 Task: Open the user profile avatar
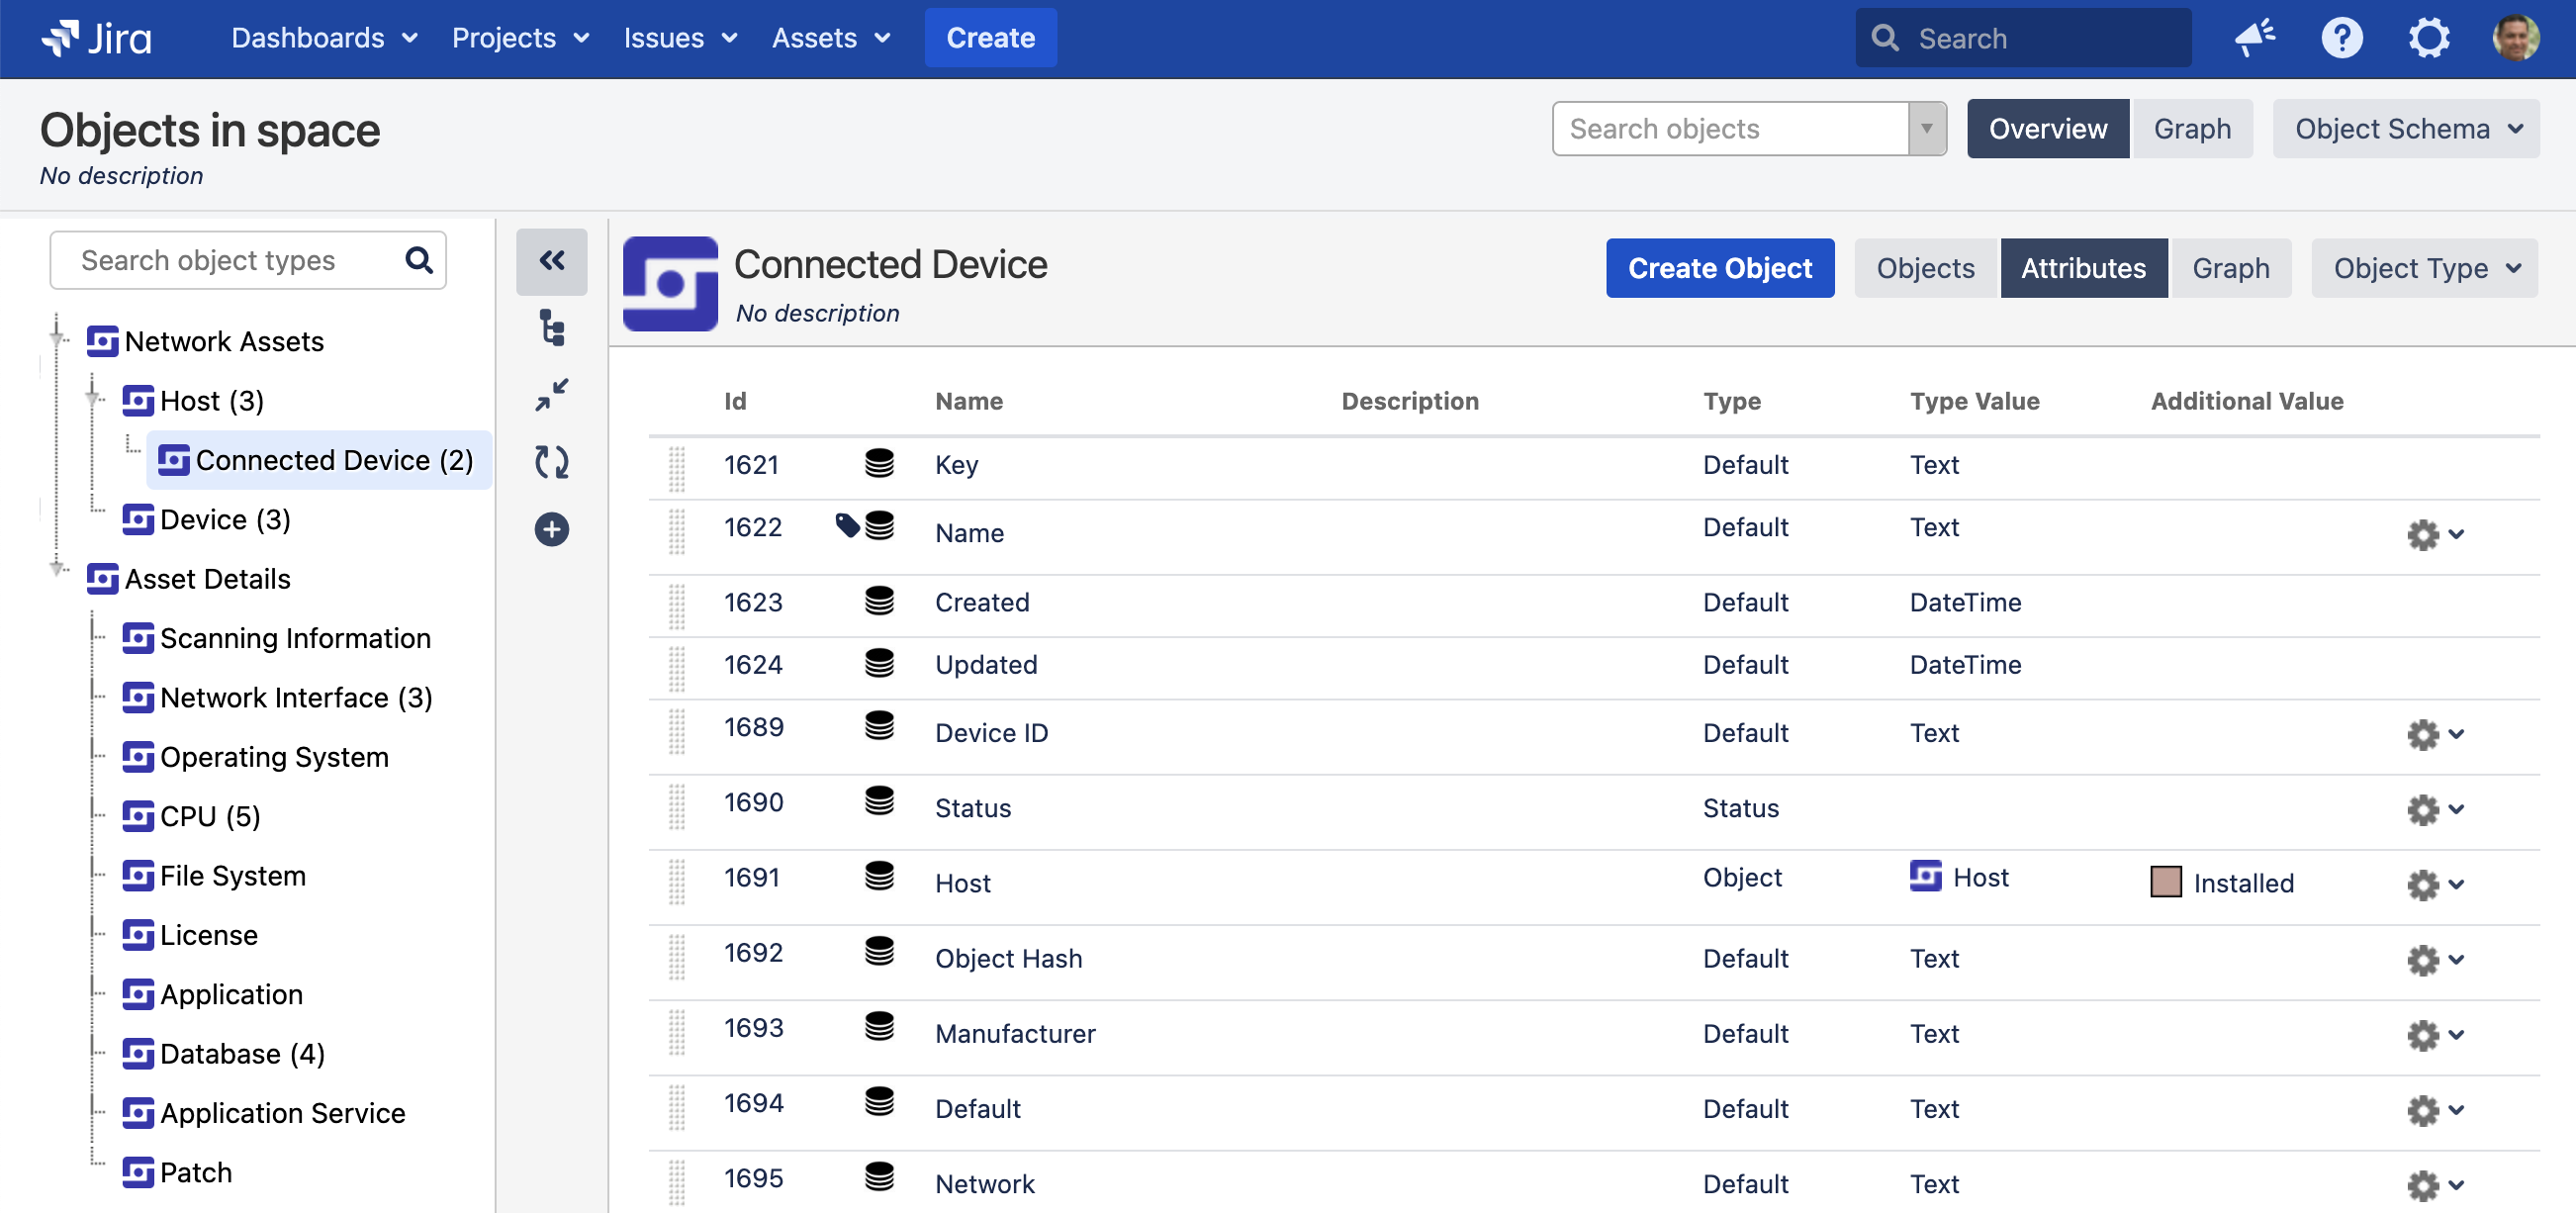point(2515,38)
